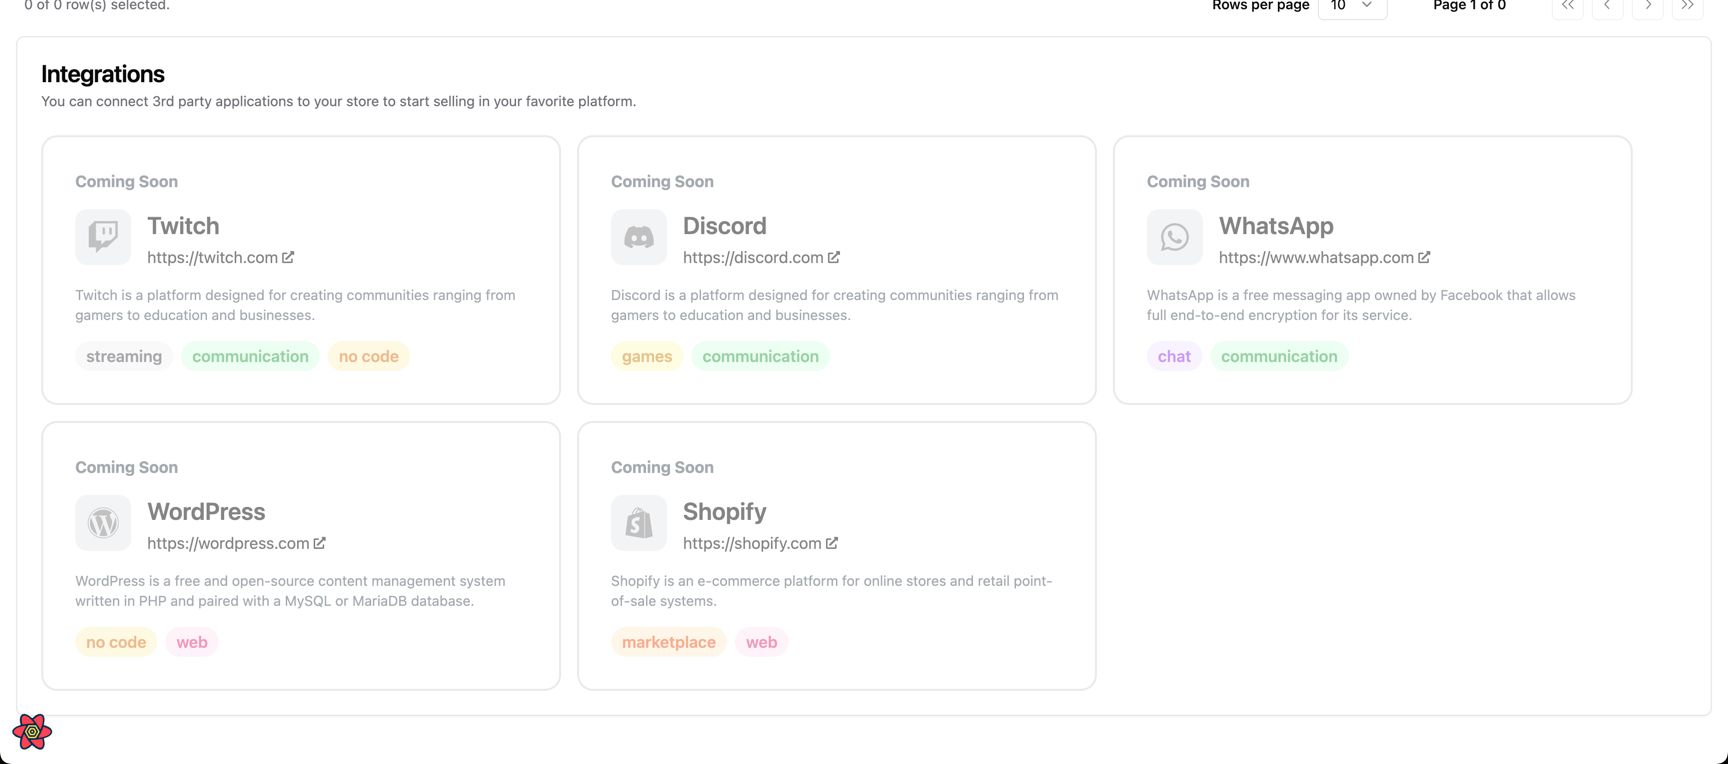1728x764 pixels.
Task: Click the communication tag on Discord card
Action: (x=760, y=356)
